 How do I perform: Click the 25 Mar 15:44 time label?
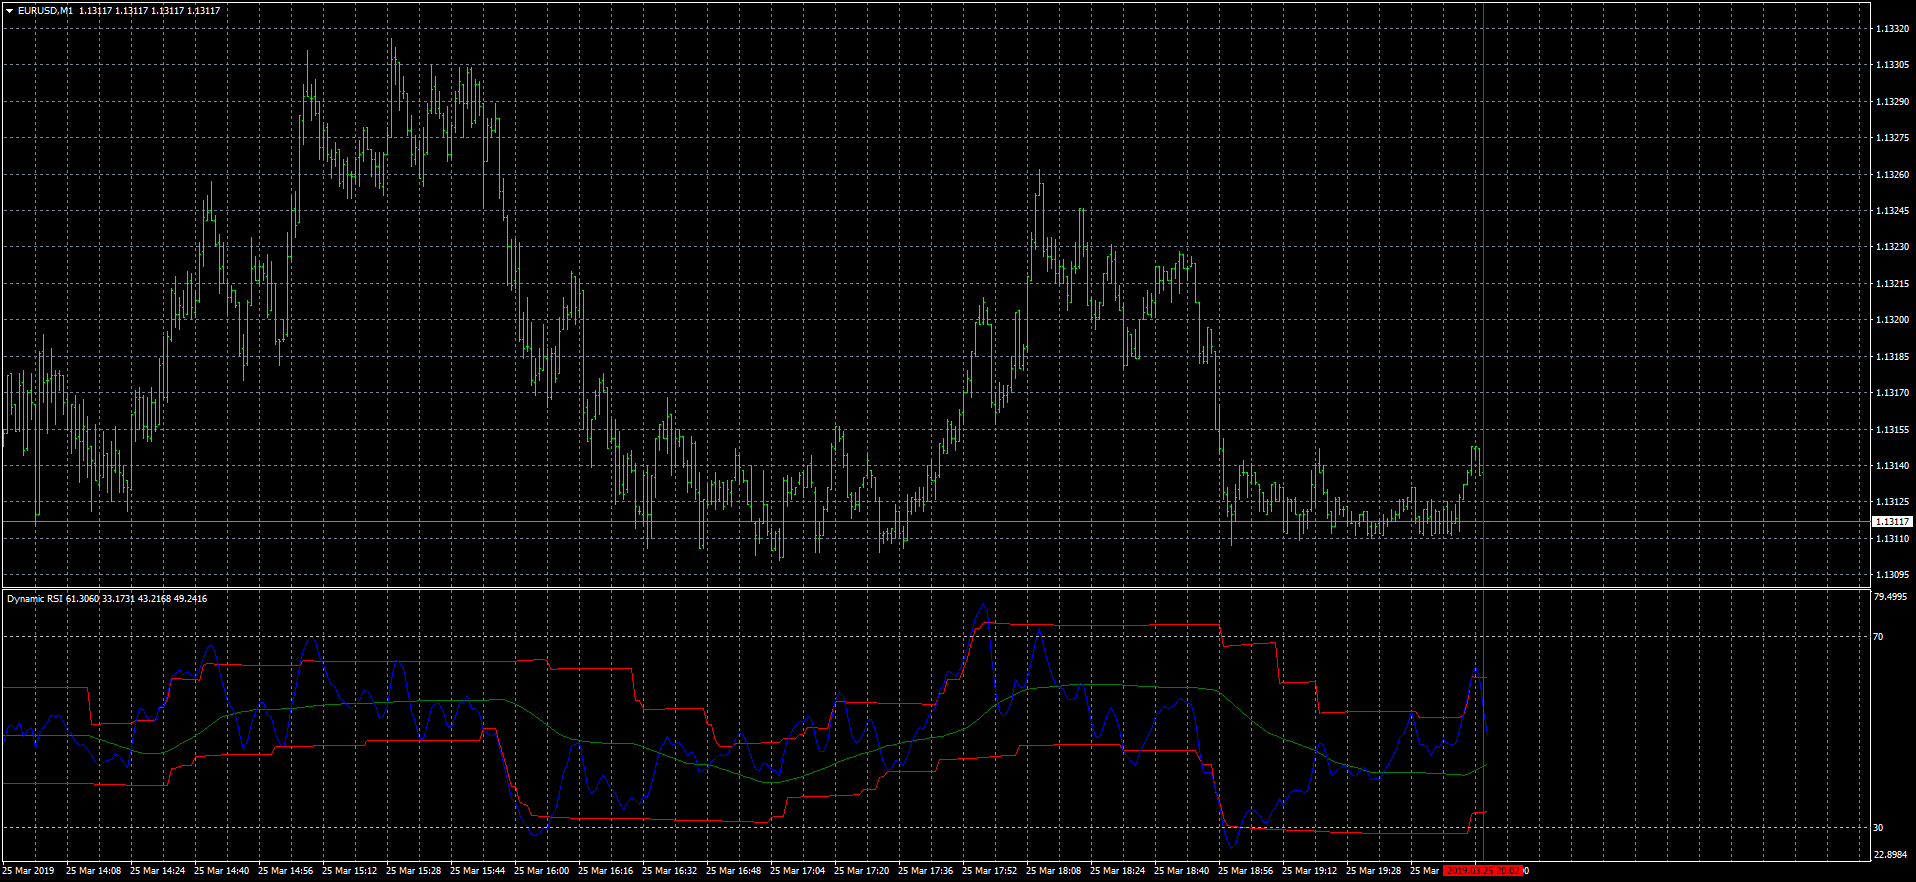click(x=478, y=871)
